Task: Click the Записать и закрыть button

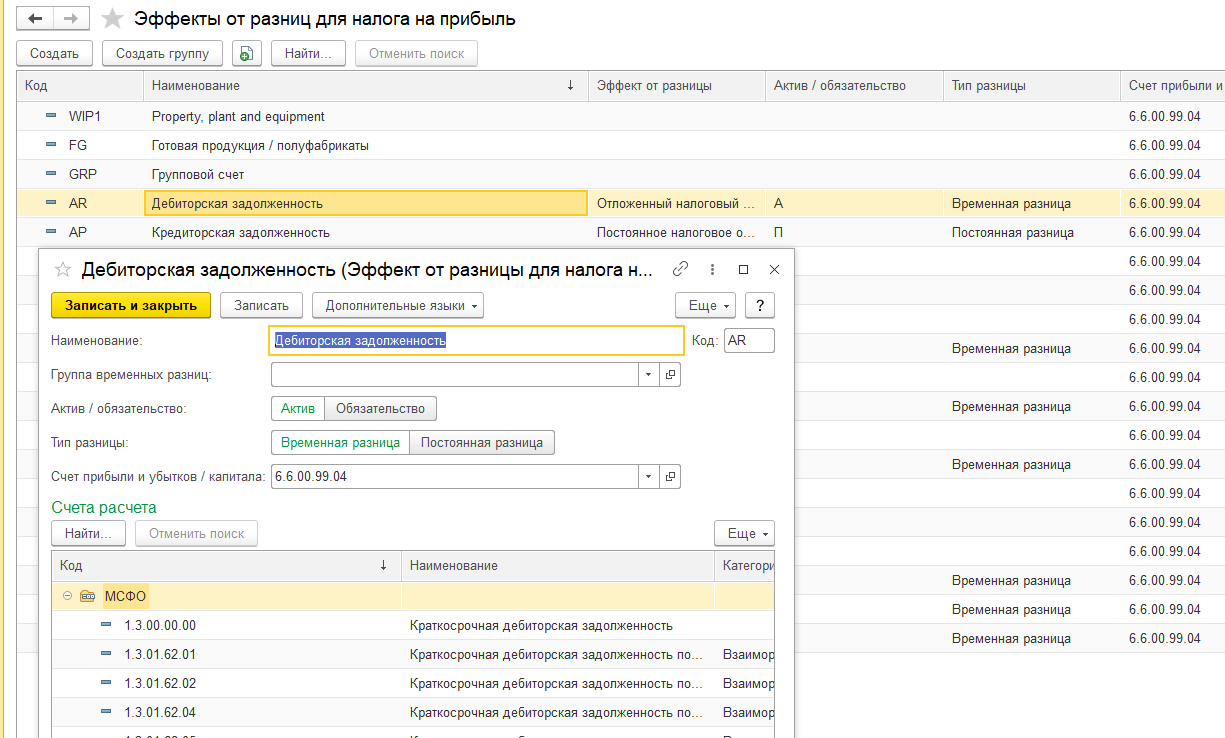Action: click(x=131, y=305)
